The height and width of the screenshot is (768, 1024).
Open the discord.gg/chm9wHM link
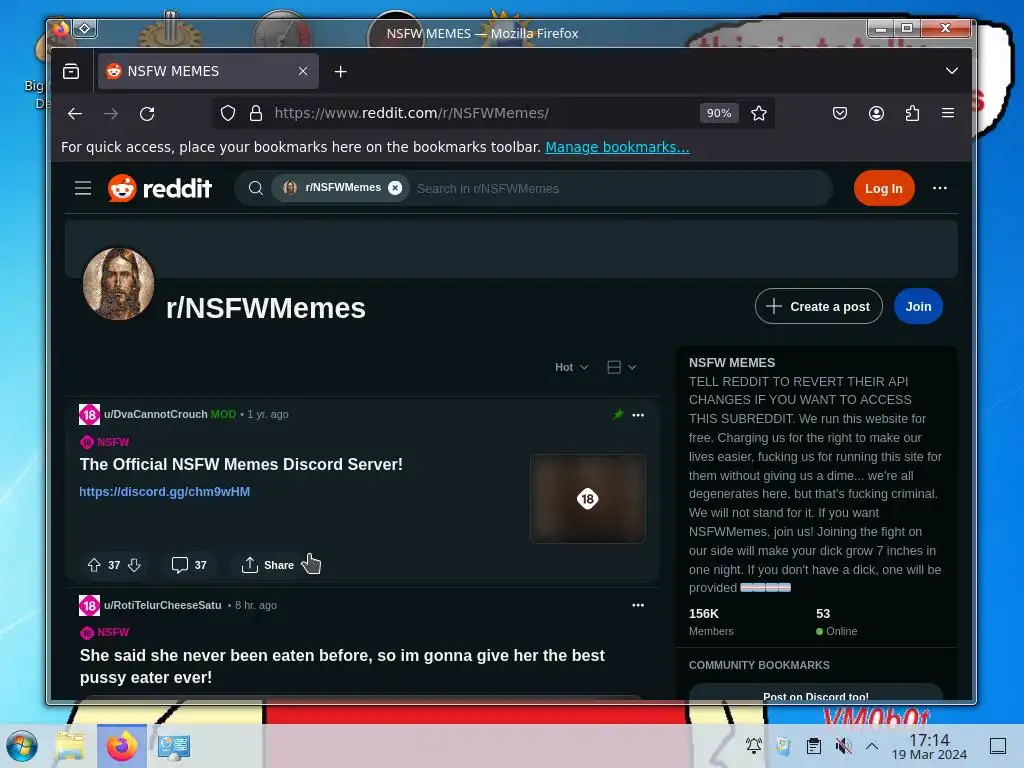point(165,492)
